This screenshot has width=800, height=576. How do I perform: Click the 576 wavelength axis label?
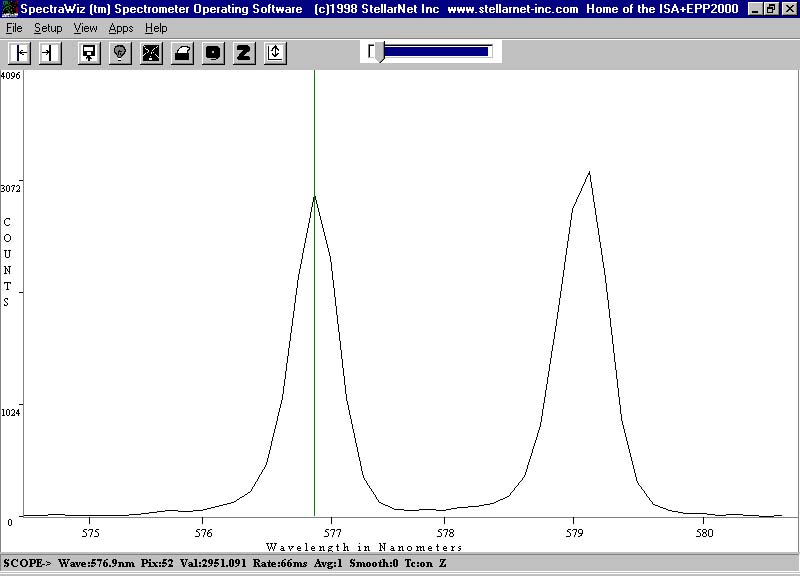pos(203,533)
